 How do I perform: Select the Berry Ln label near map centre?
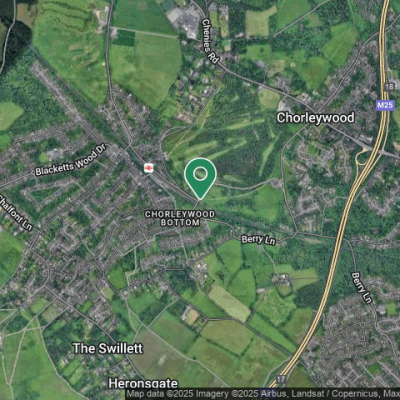pyautogui.click(x=258, y=240)
